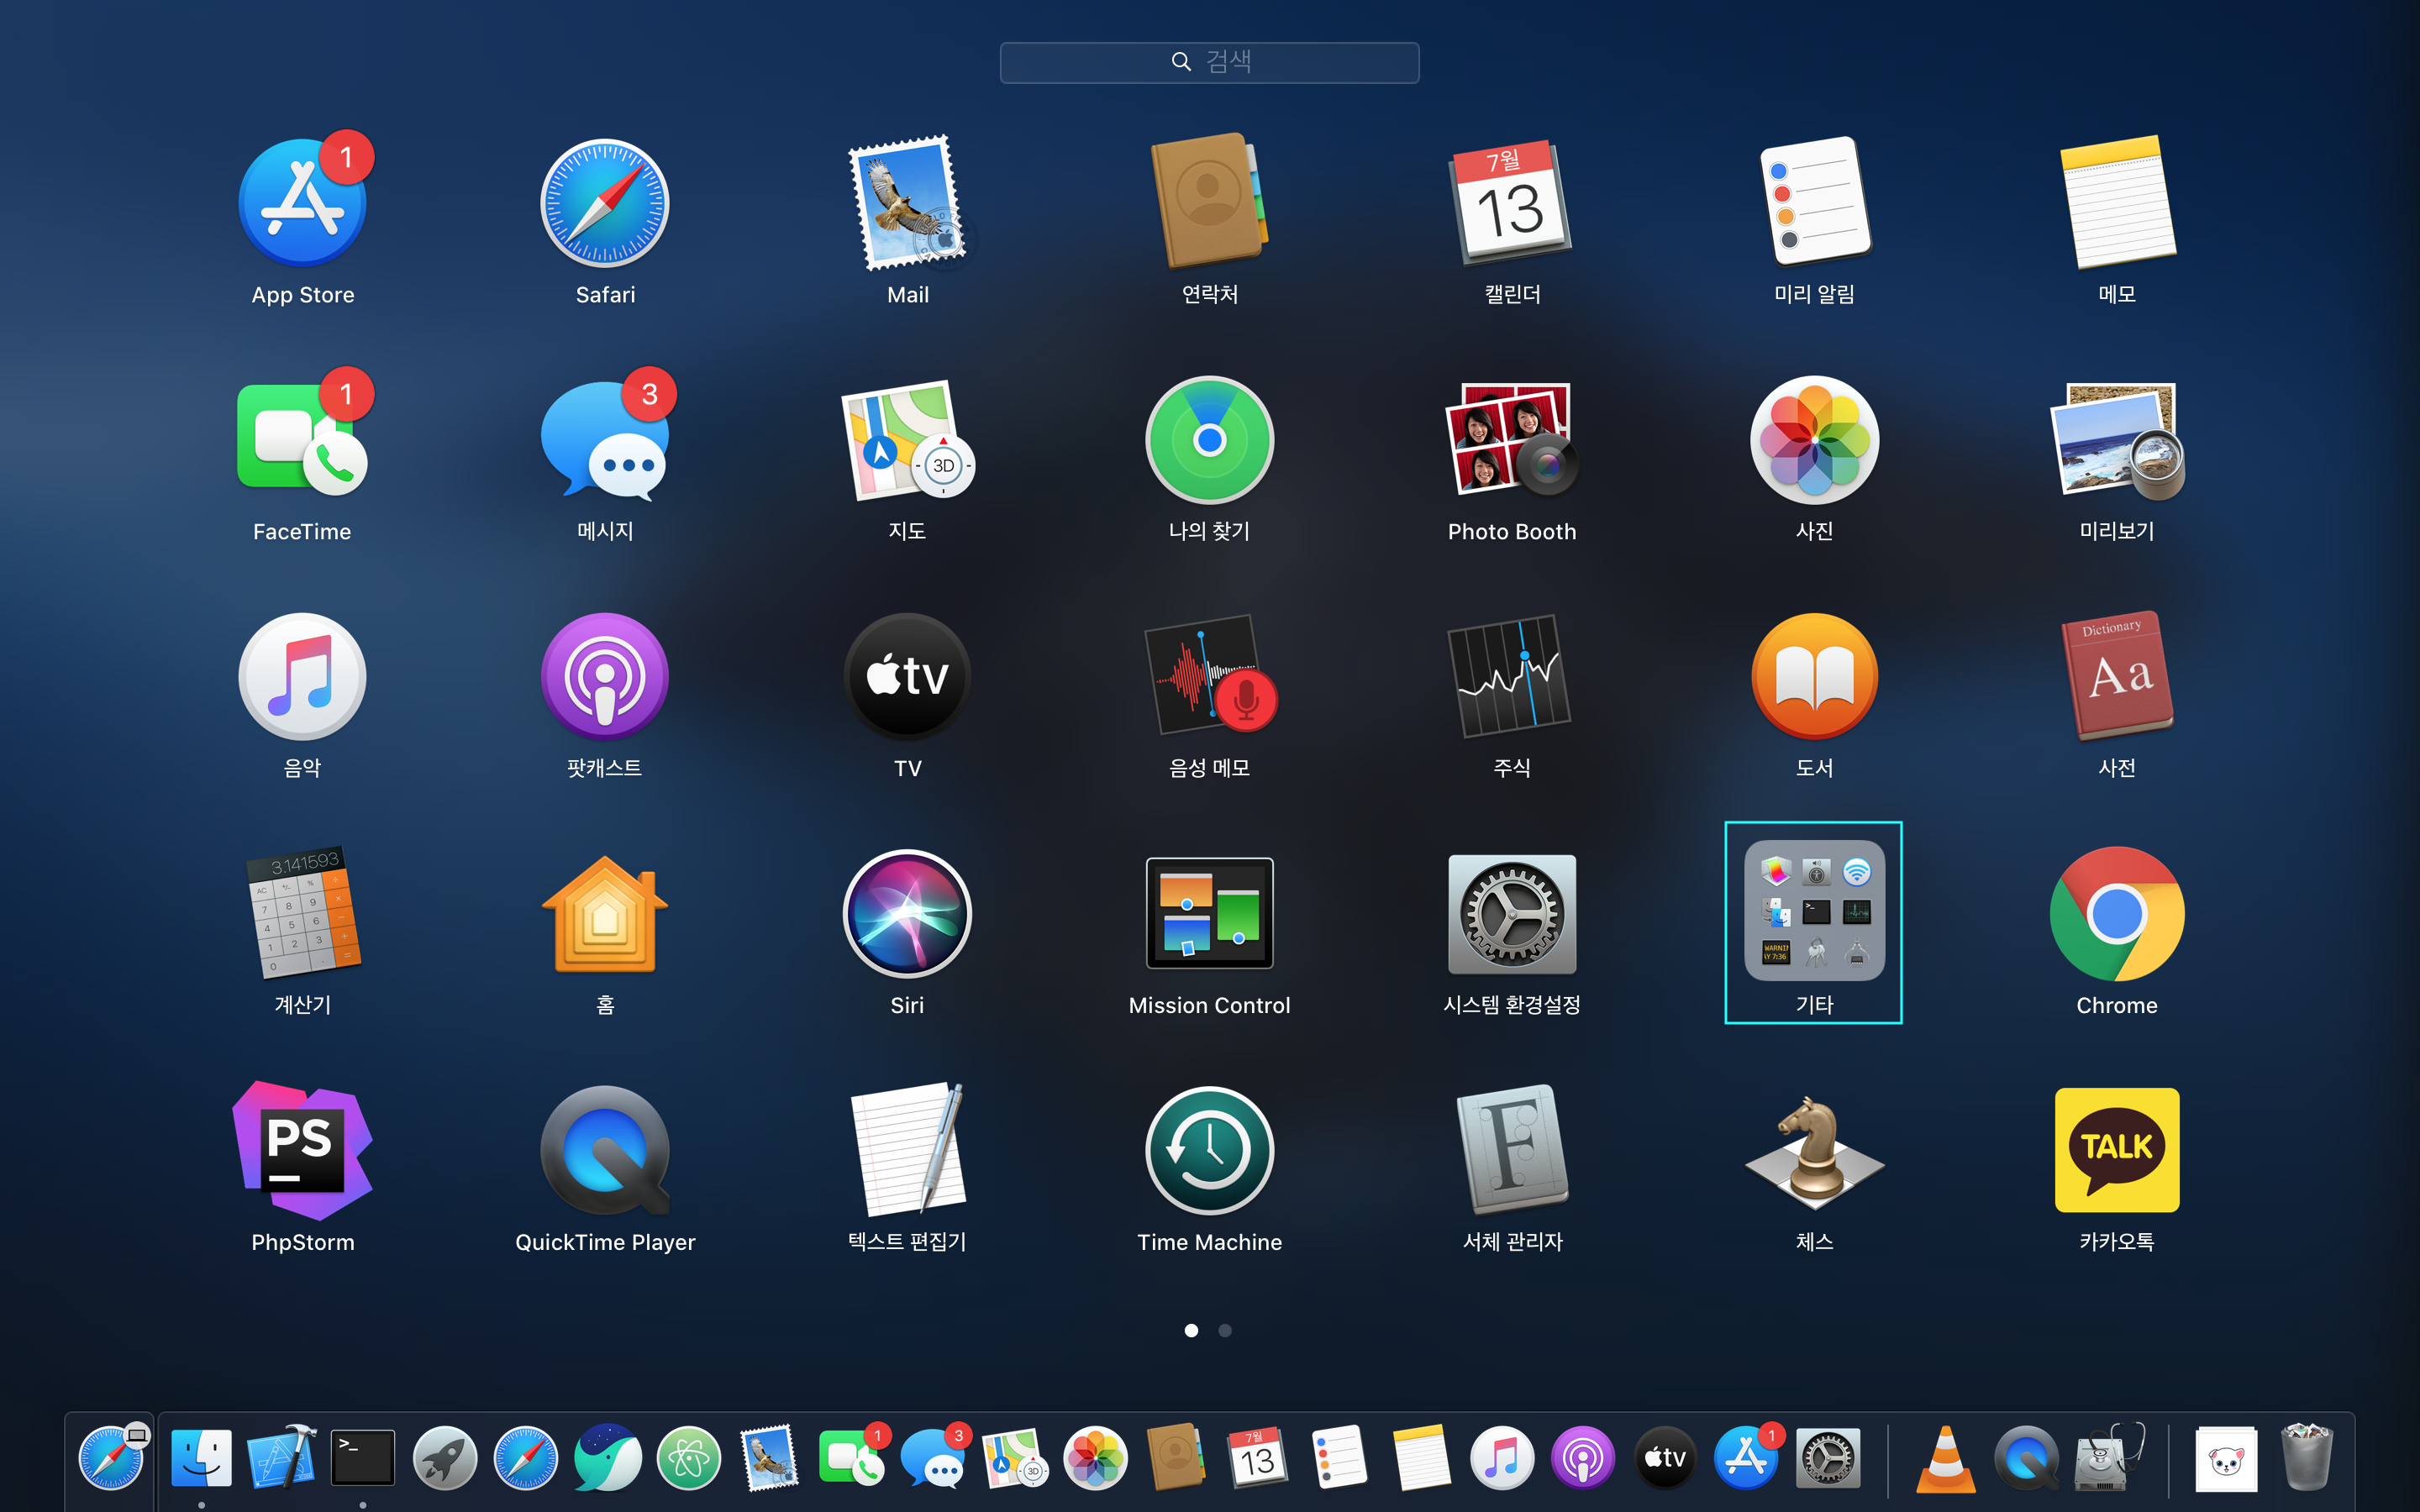Screen dimensions: 2420x1512
Task: Open the 계산기 calculator app
Action: tap(302, 914)
